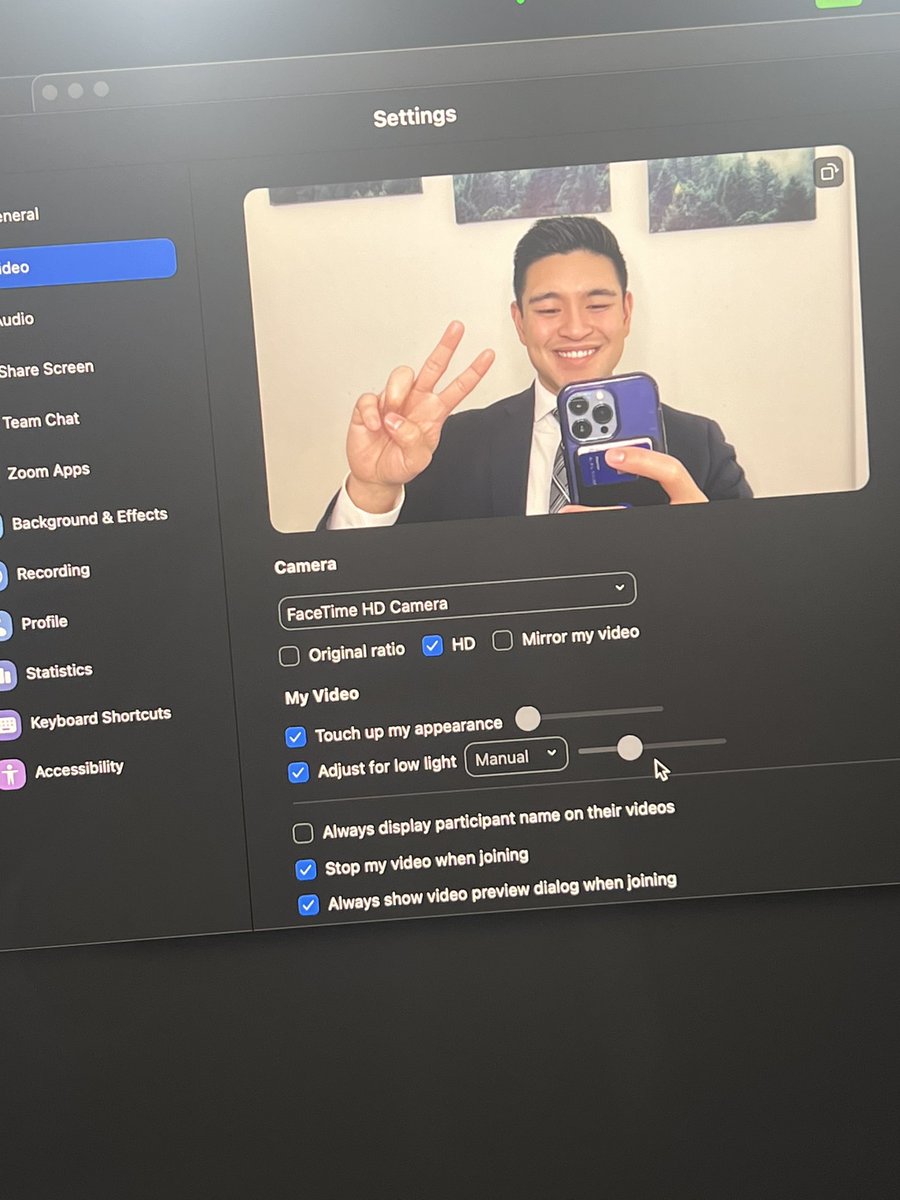Screen dimensions: 900x1200
Task: Select the Video settings section
Action: pyautogui.click(x=86, y=262)
